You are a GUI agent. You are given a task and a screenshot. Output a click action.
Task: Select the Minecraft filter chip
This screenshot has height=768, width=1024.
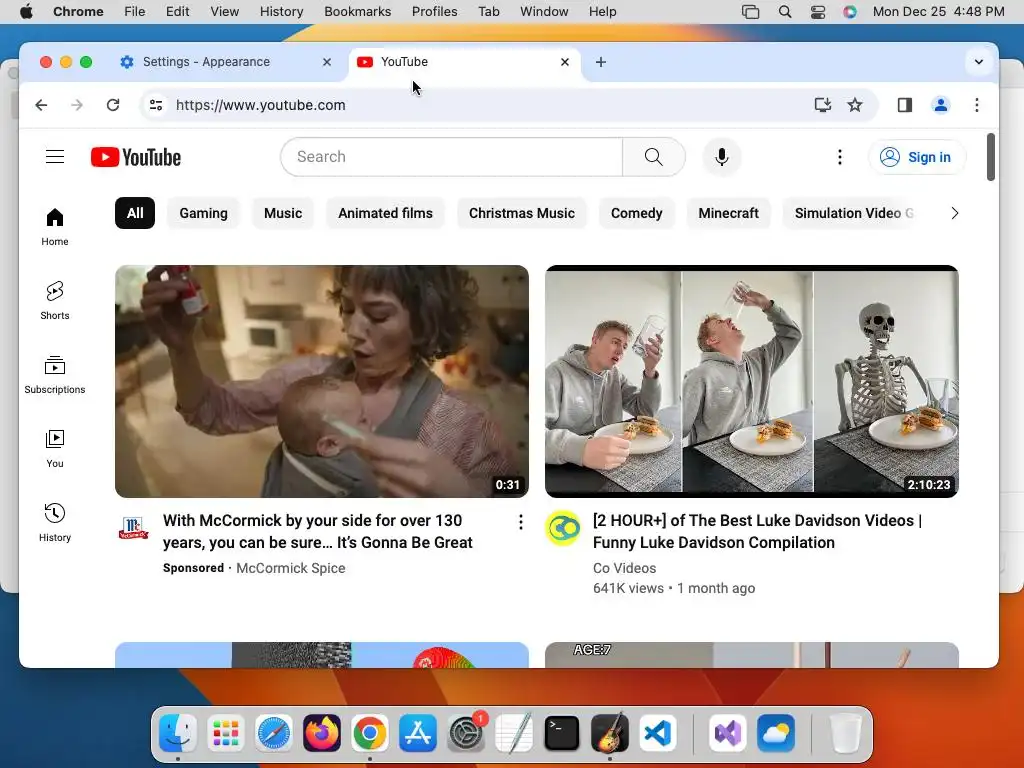click(728, 213)
